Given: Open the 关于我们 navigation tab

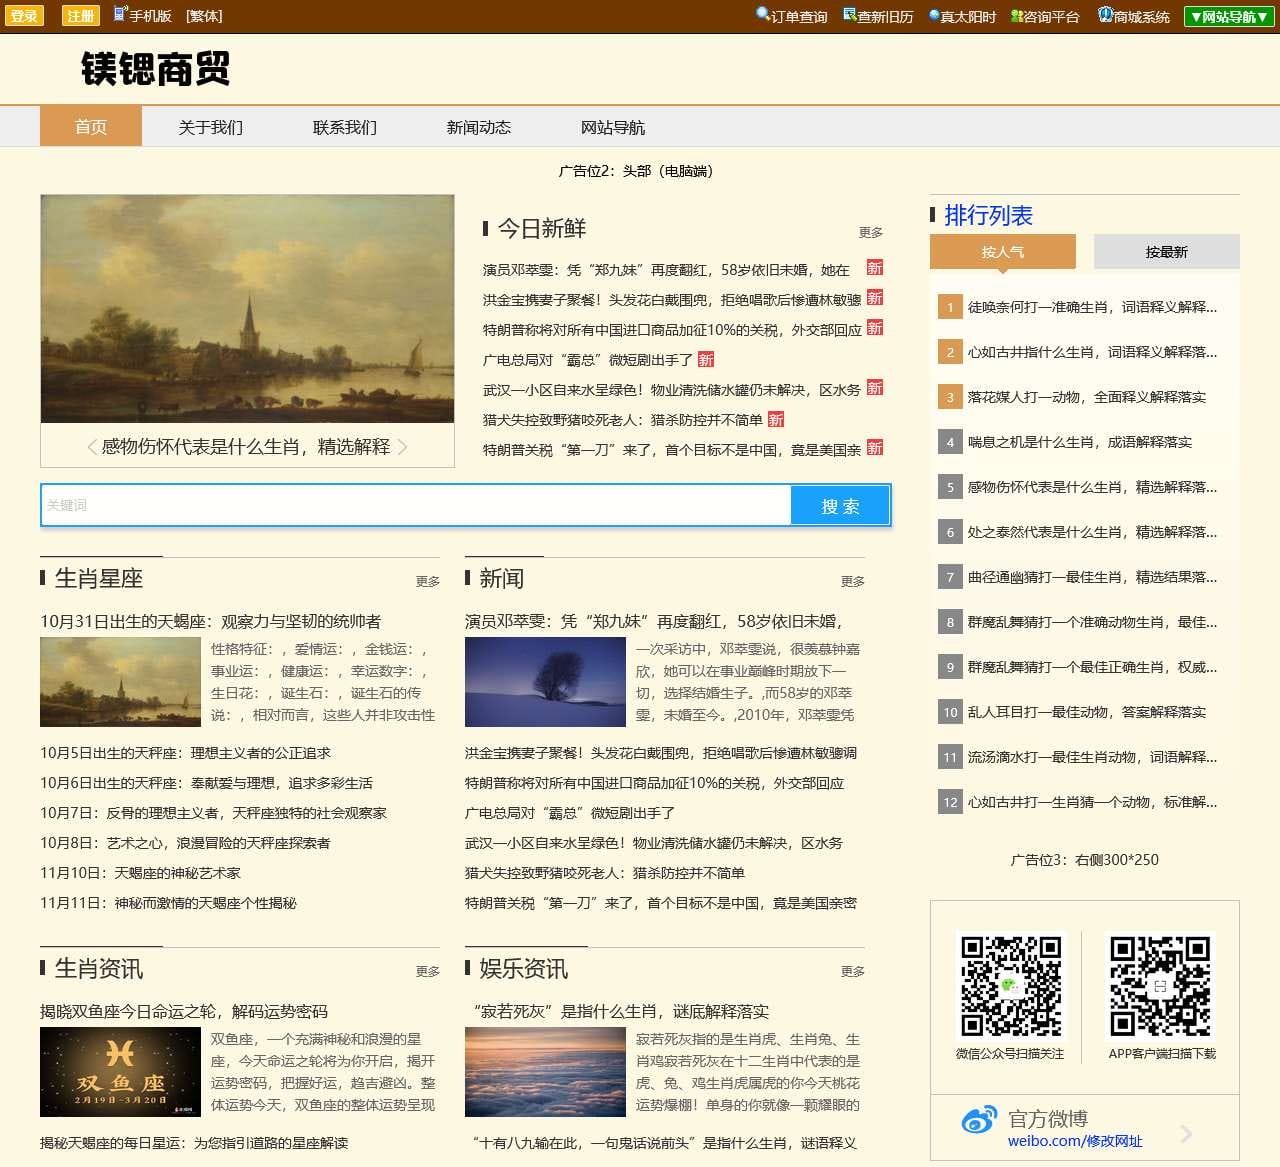Looking at the screenshot, I should coord(210,127).
